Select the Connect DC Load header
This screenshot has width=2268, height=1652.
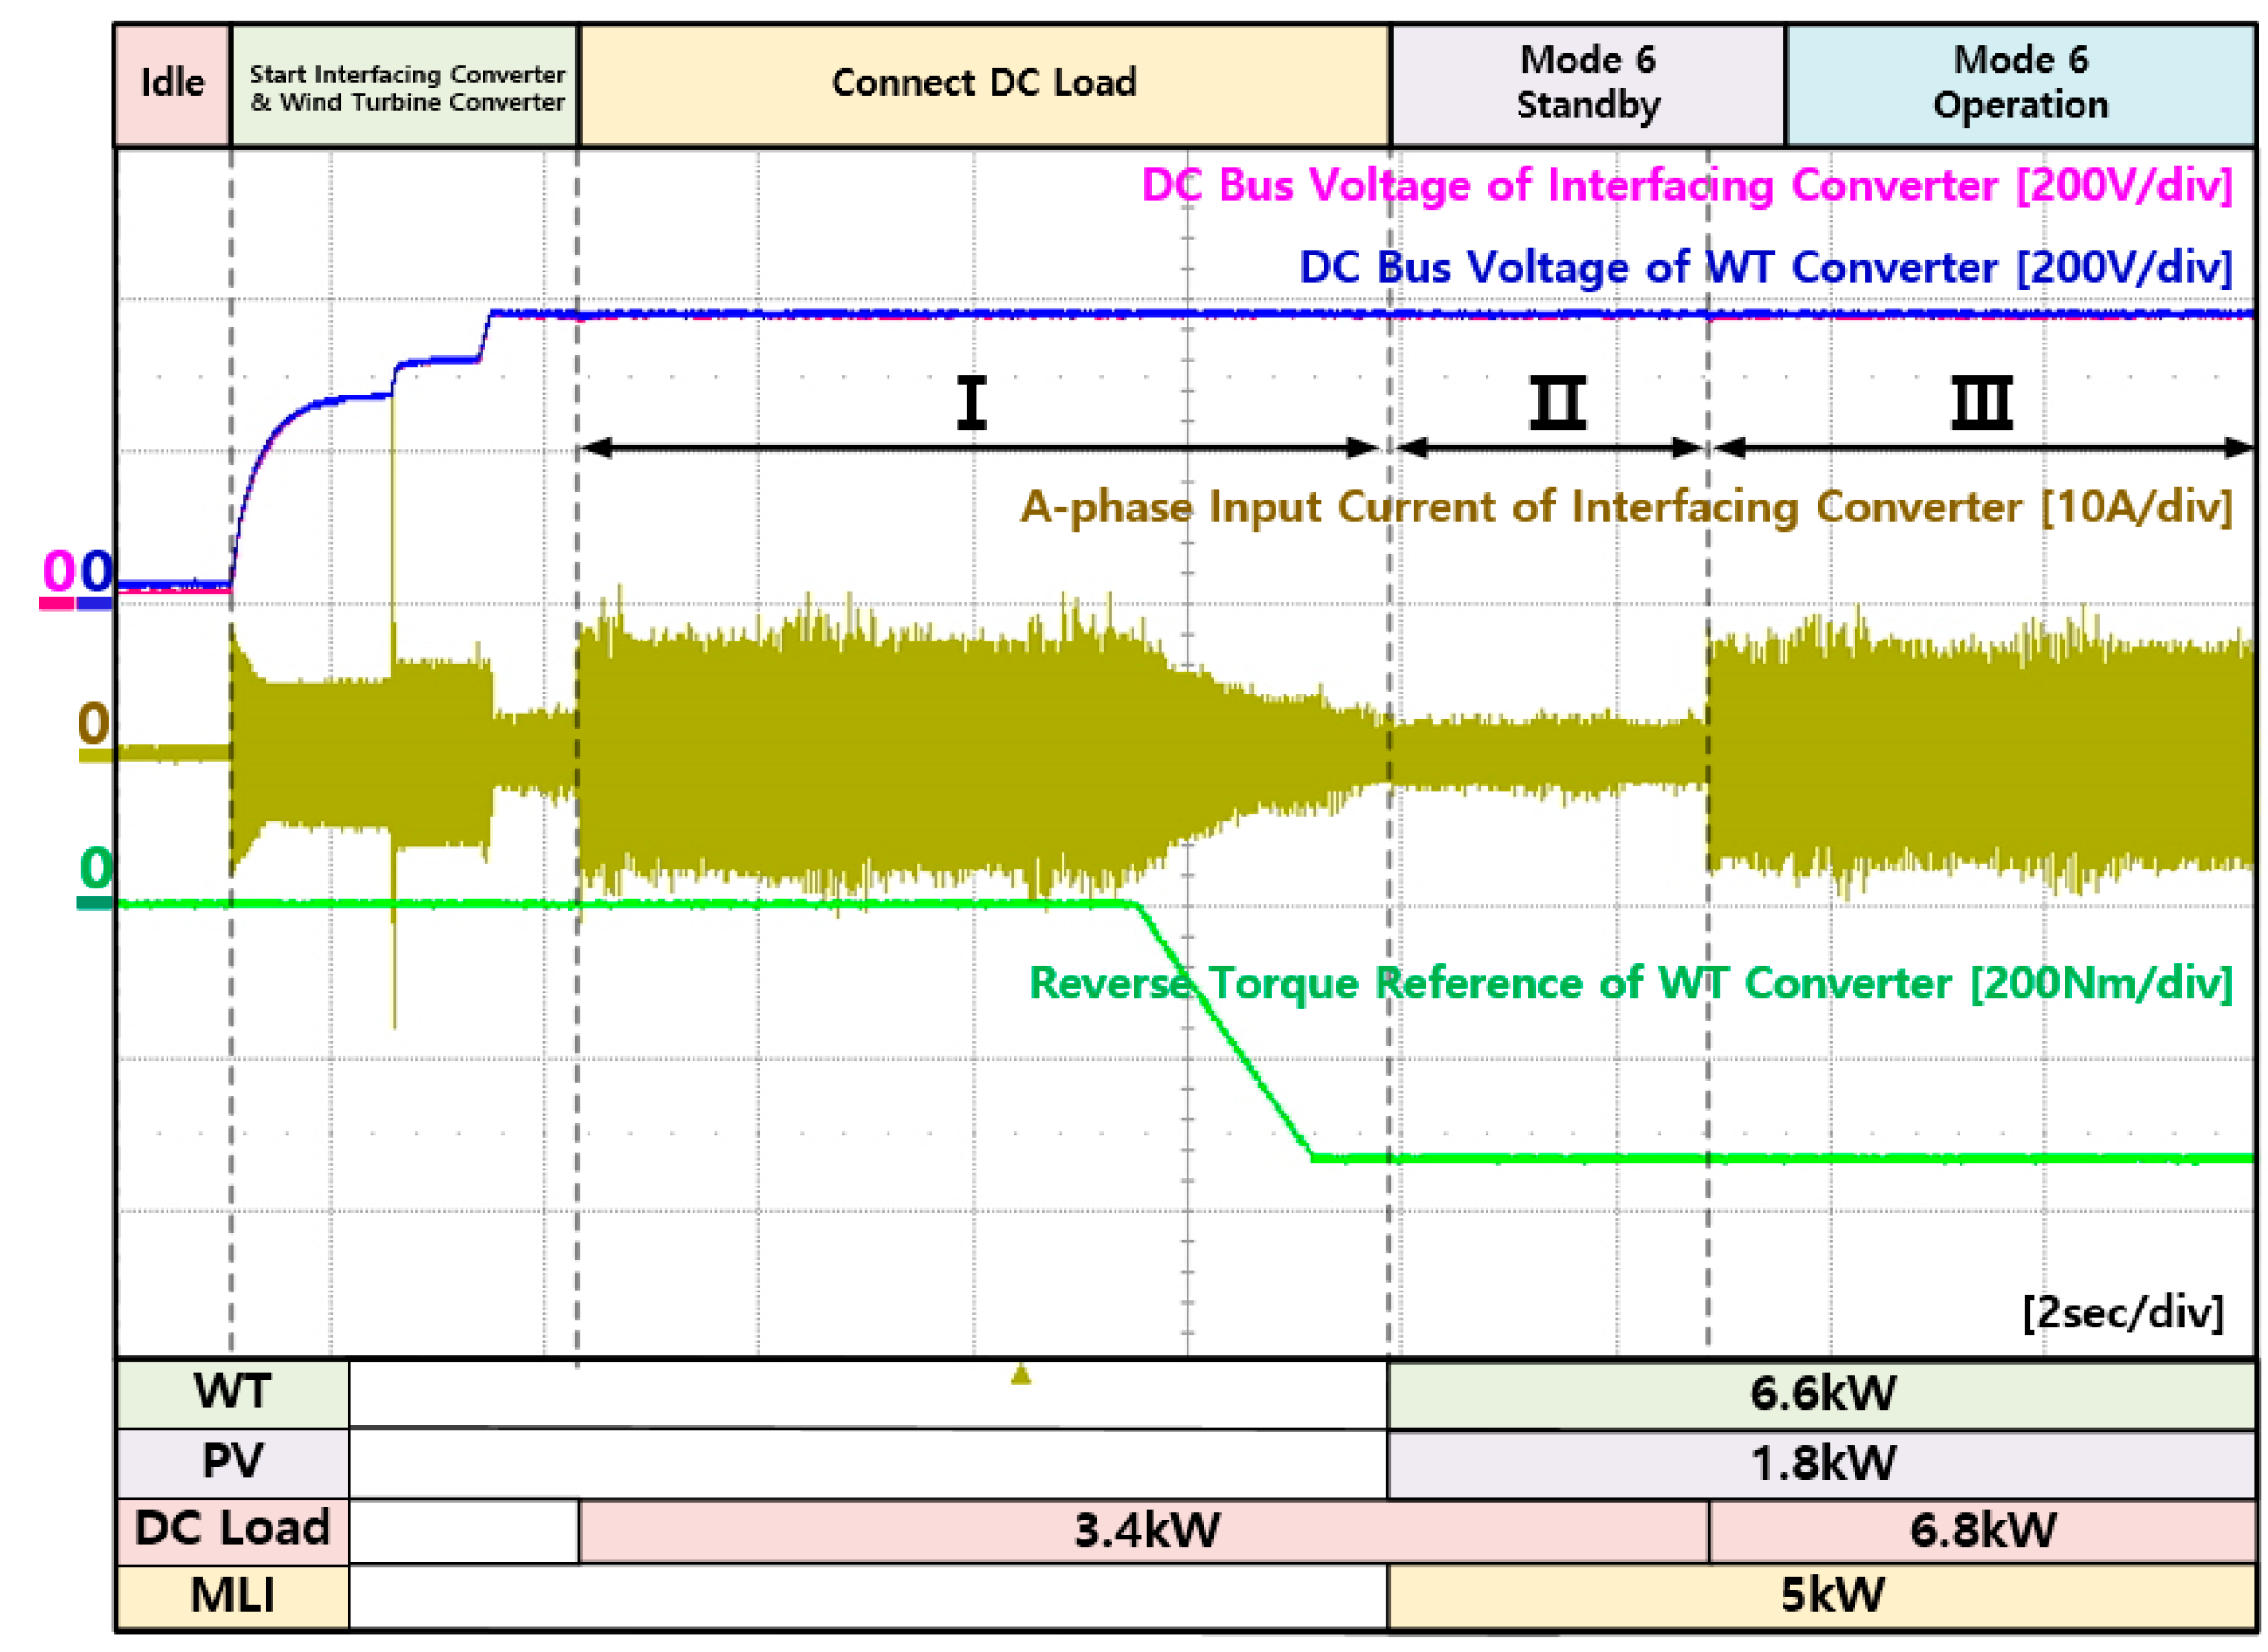pos(984,84)
